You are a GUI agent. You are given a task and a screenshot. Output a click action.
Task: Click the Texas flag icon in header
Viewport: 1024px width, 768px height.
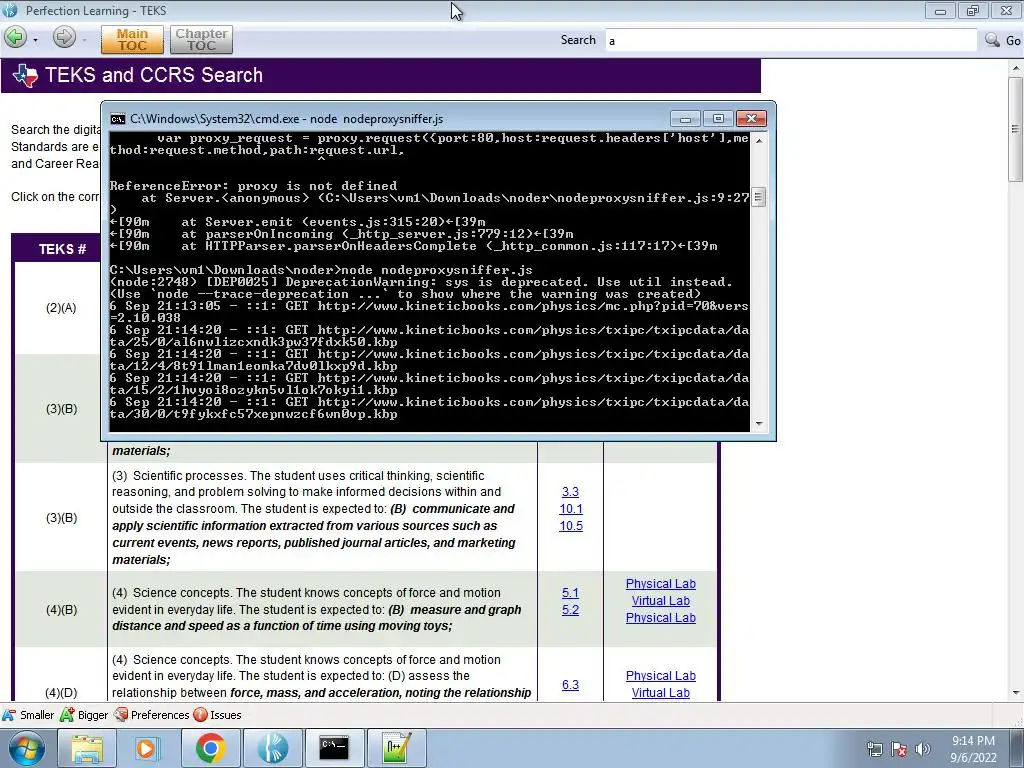(25, 76)
